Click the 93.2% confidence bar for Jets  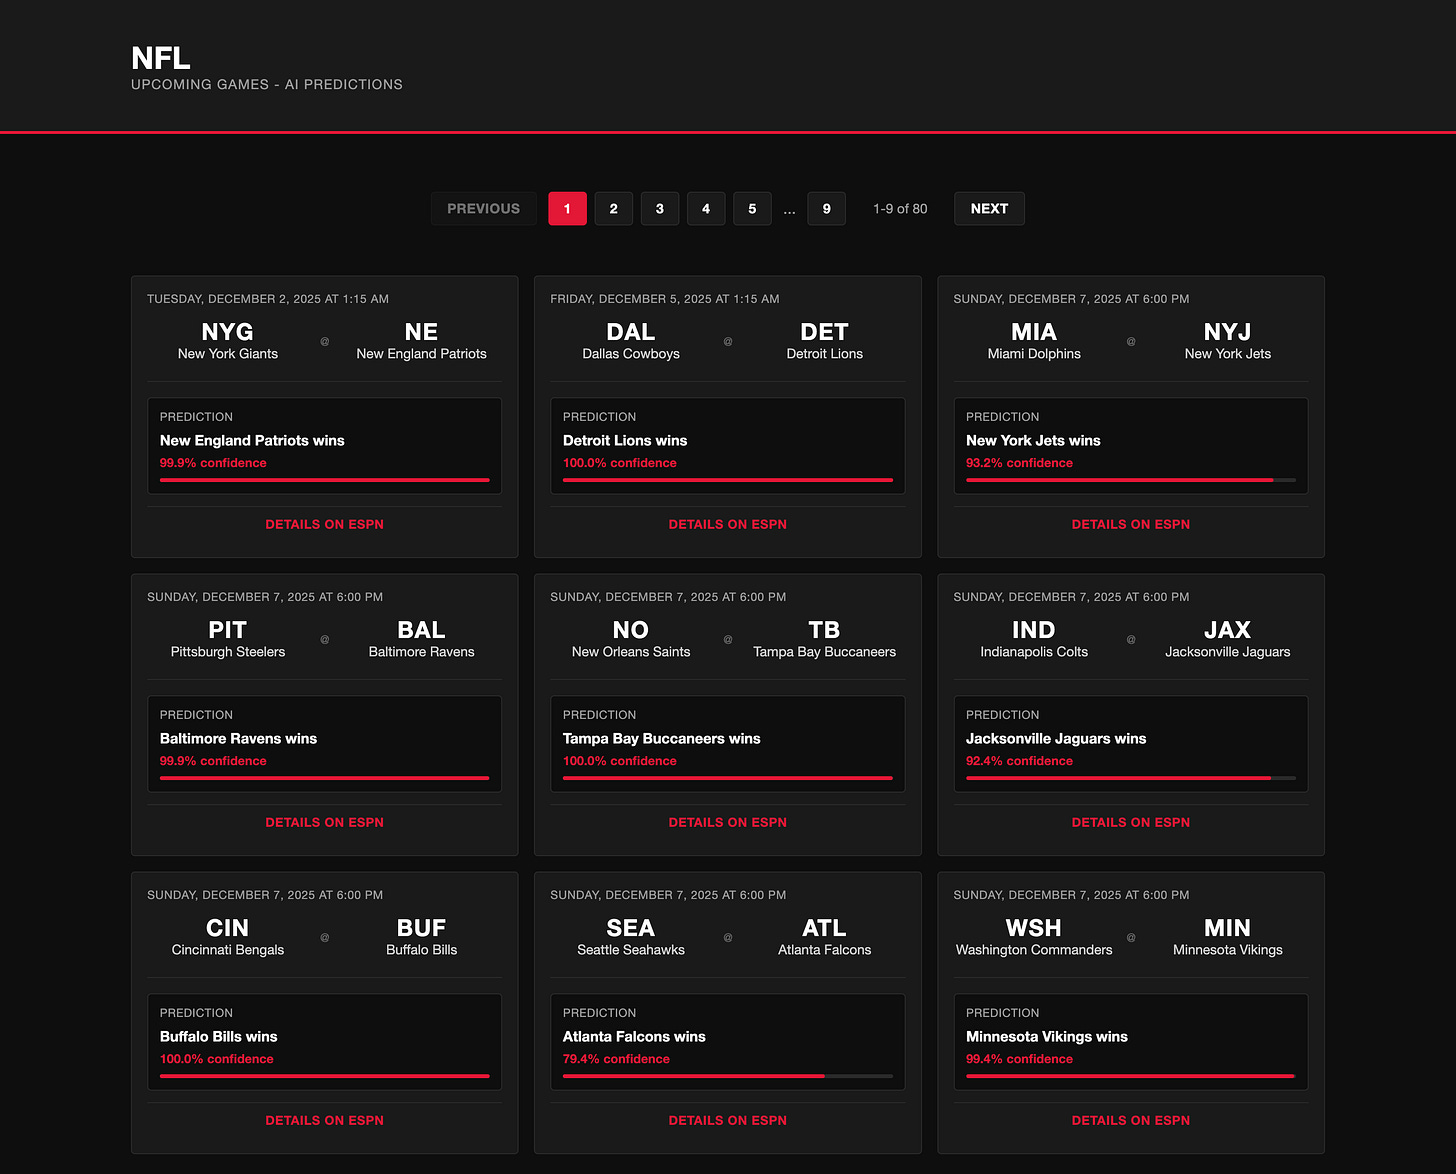[x=1130, y=480]
